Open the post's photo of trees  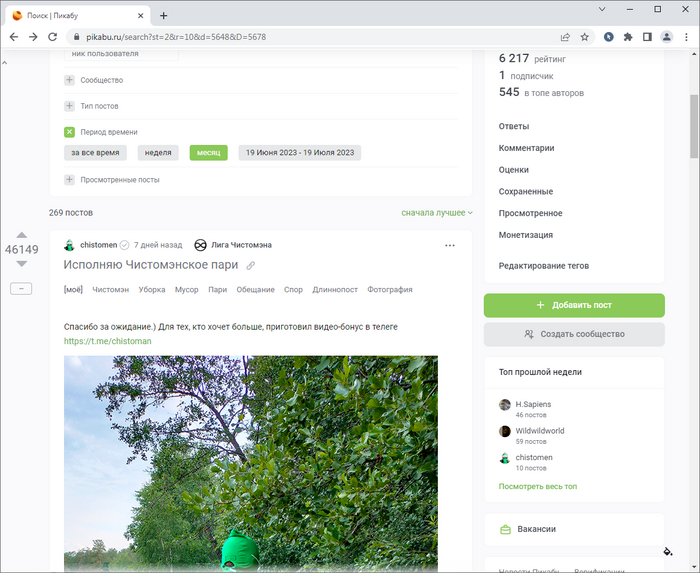click(250, 464)
